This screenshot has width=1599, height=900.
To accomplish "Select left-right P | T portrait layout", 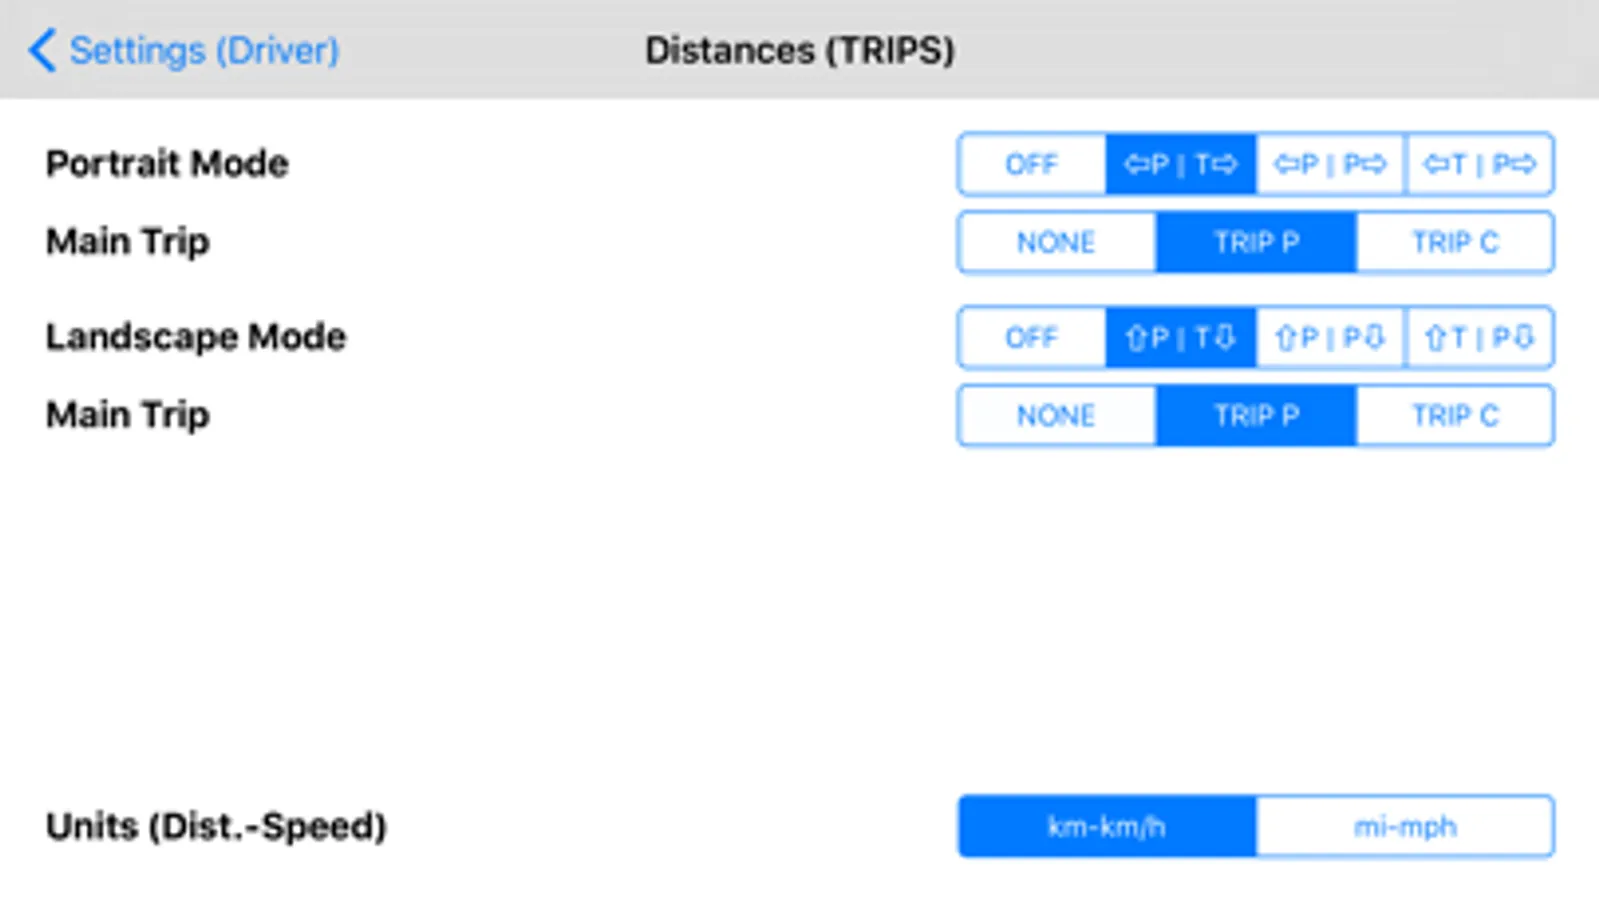I will (x=1180, y=164).
